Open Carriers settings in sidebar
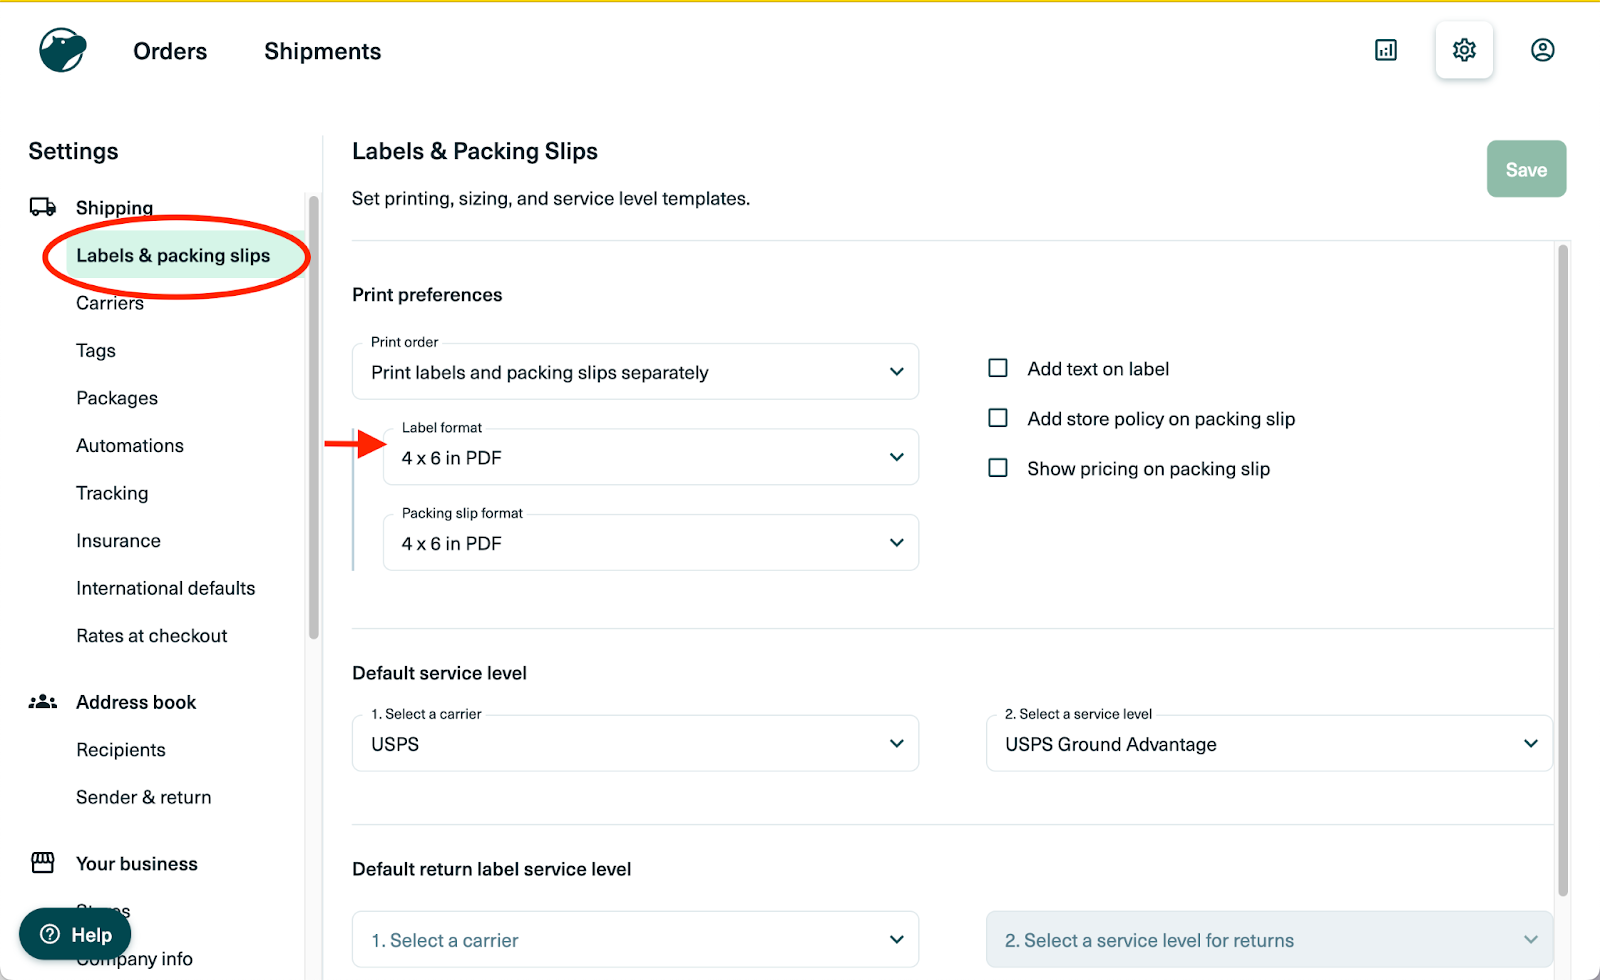 click(110, 303)
